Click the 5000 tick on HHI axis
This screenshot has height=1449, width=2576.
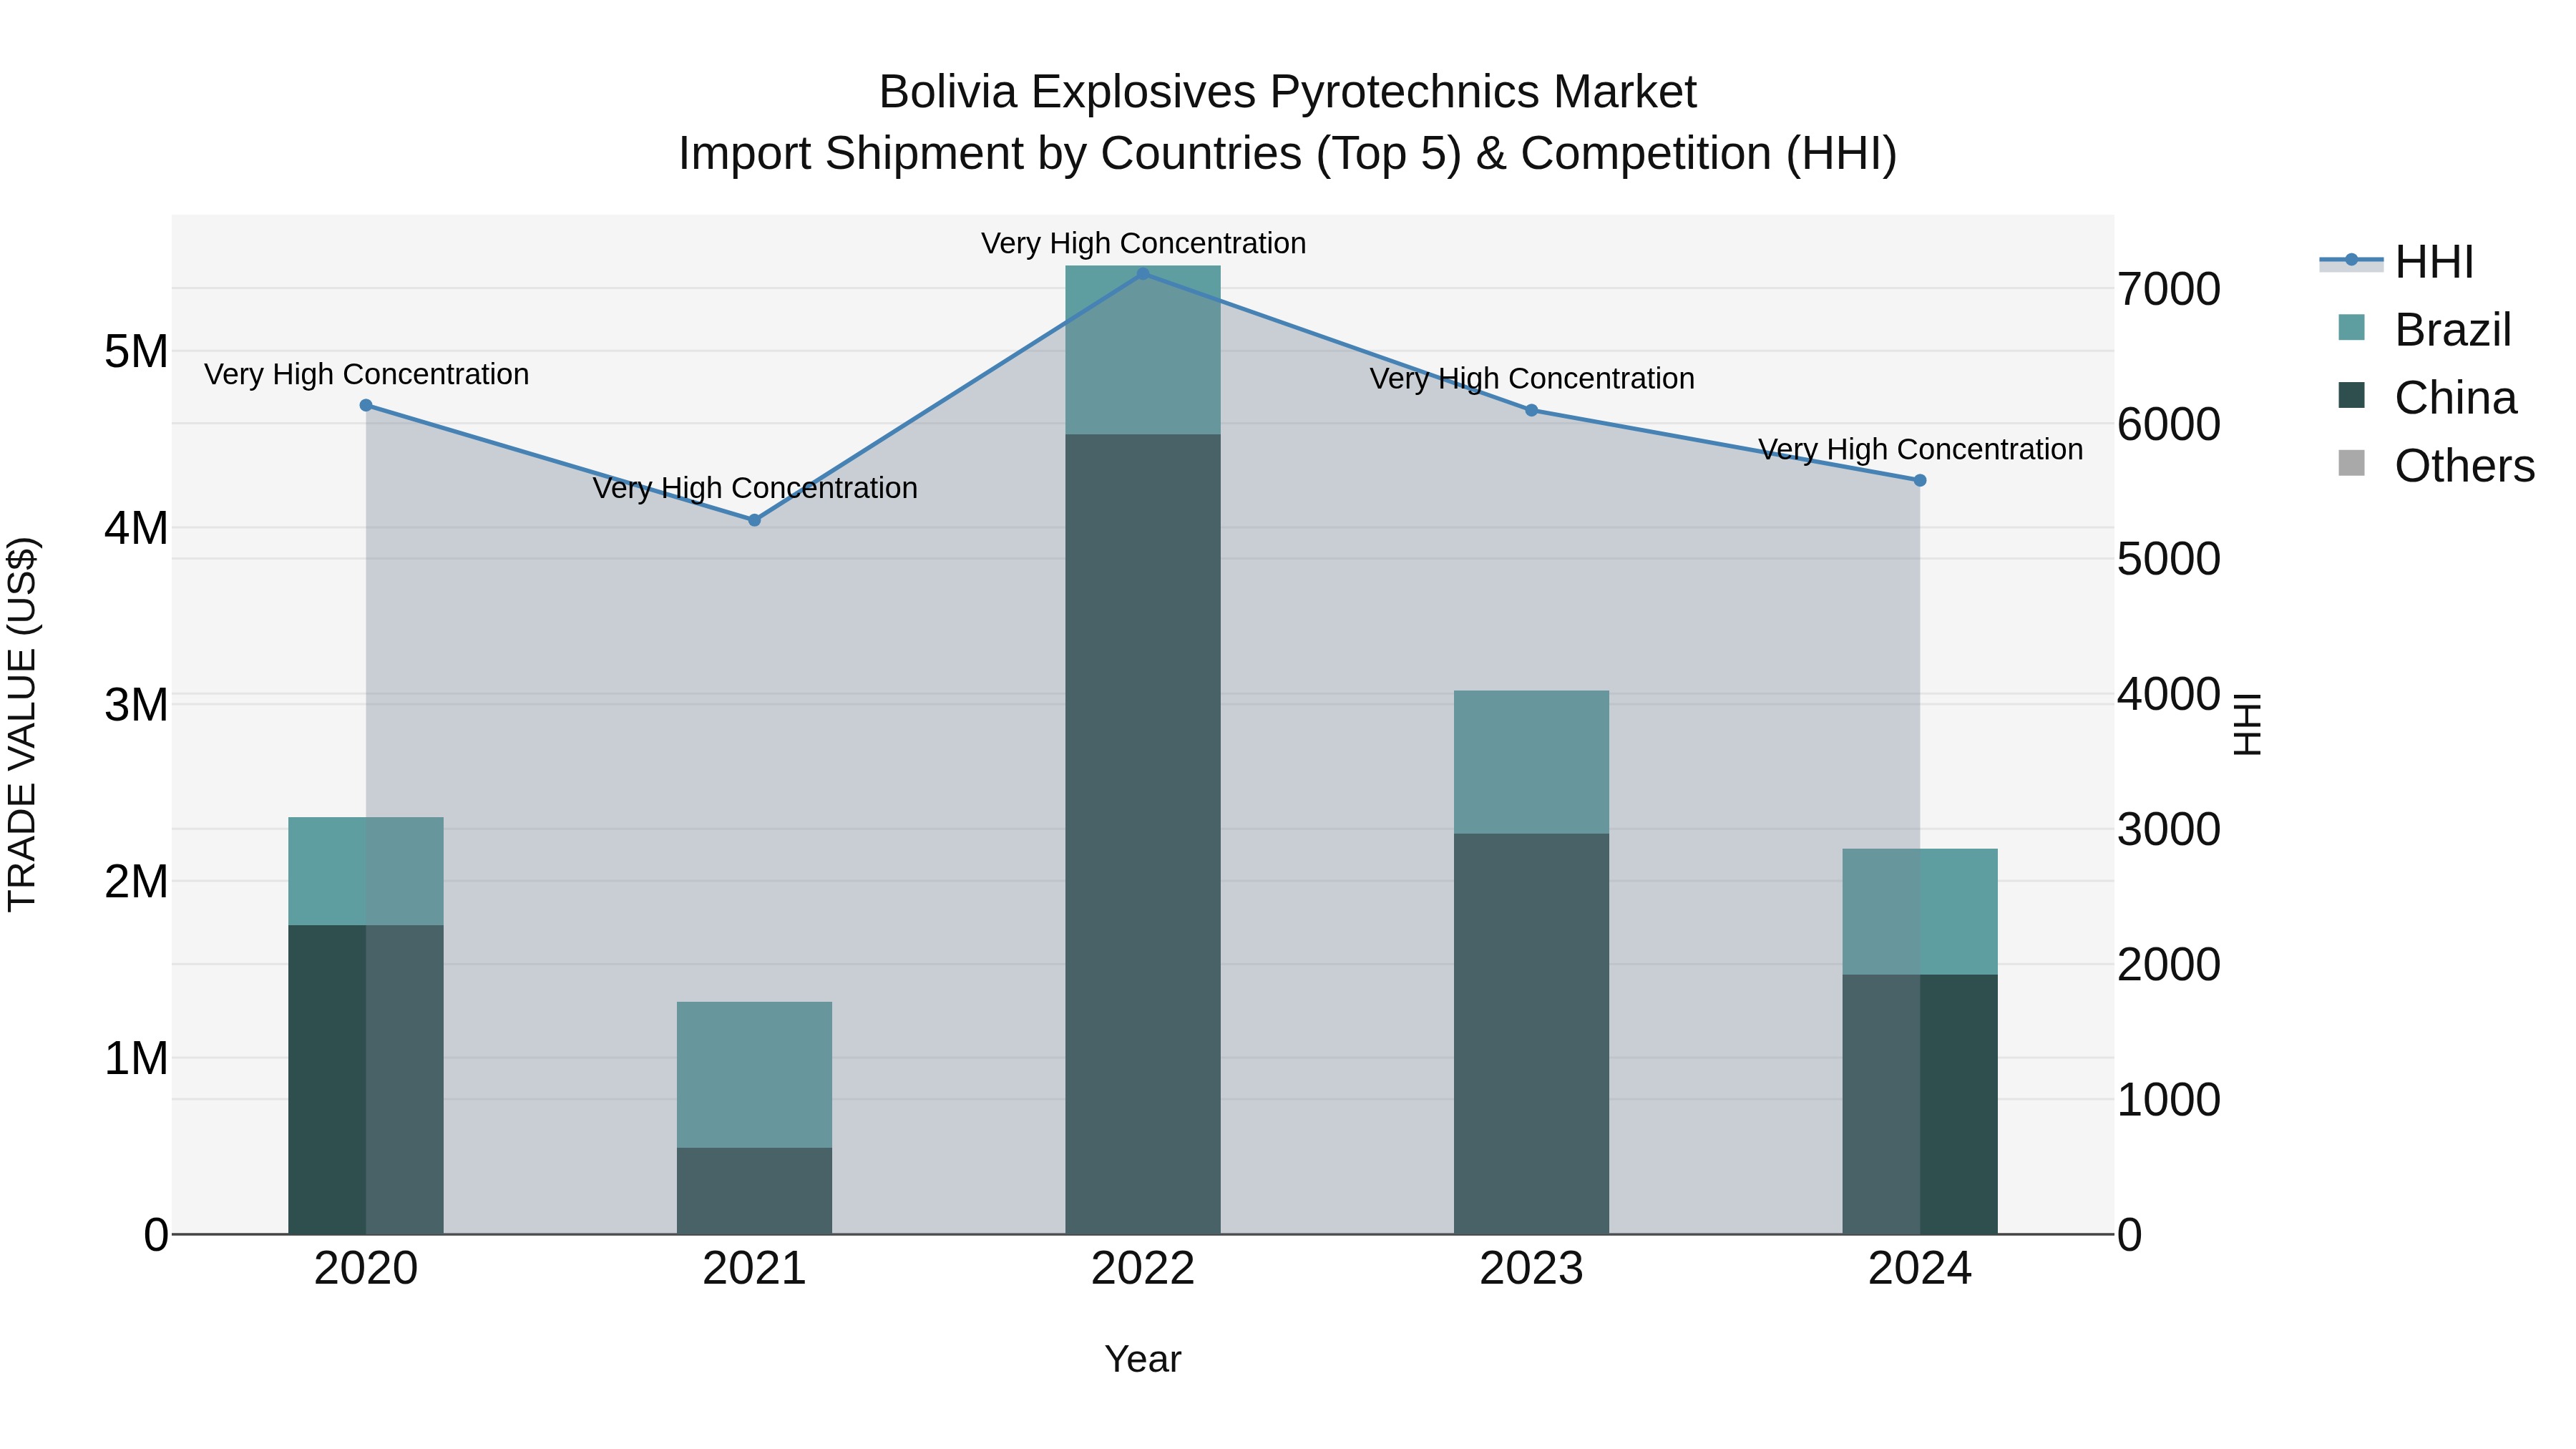[x=2169, y=559]
